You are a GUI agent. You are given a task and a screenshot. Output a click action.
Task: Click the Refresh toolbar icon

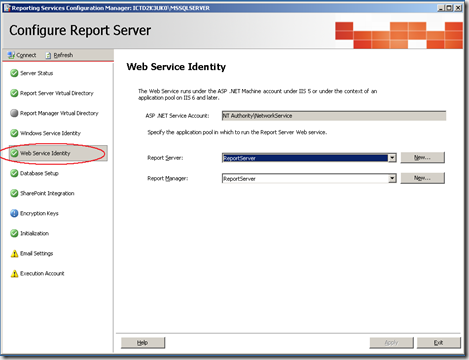click(x=48, y=55)
